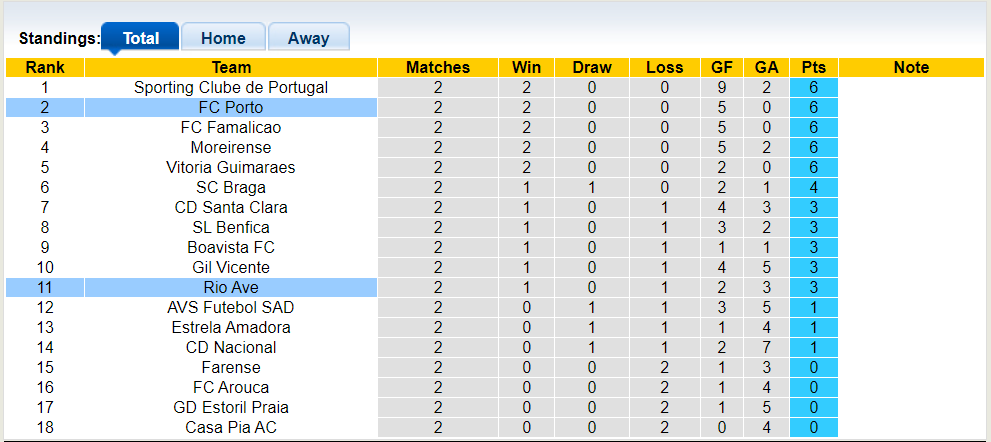Click the Moreirense team name
The height and width of the screenshot is (442, 991).
[231, 148]
